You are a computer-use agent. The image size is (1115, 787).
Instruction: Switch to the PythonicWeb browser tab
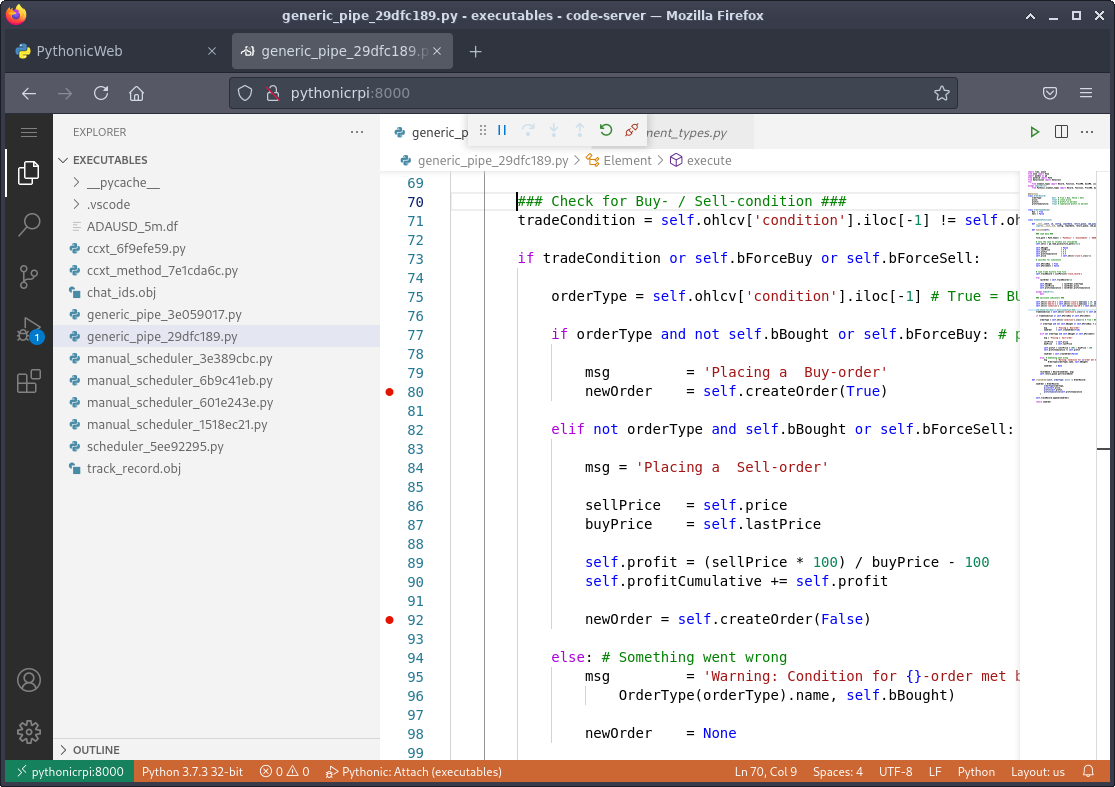(110, 50)
